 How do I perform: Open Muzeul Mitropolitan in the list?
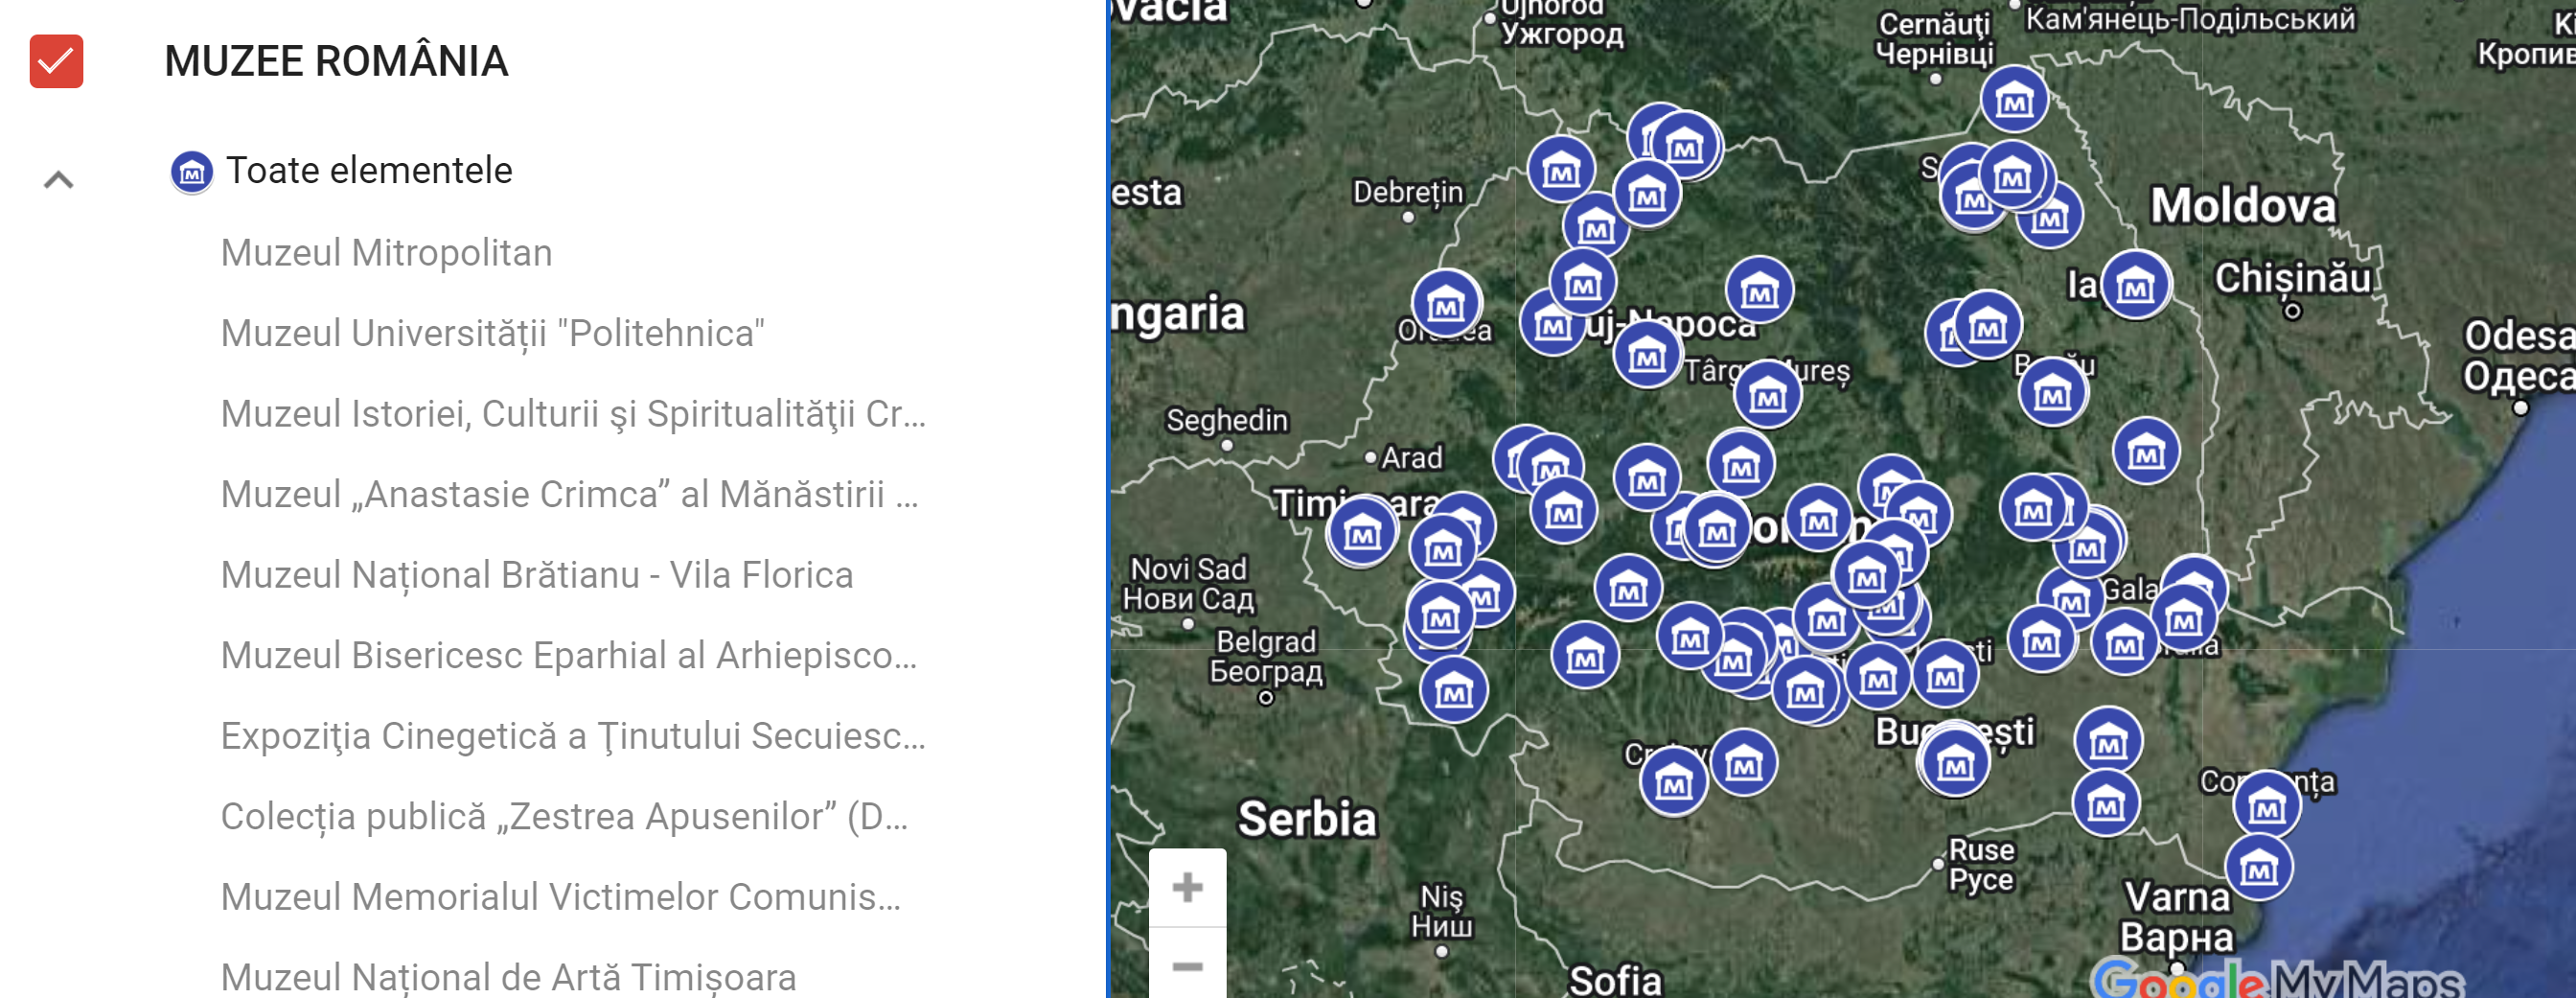[x=386, y=253]
